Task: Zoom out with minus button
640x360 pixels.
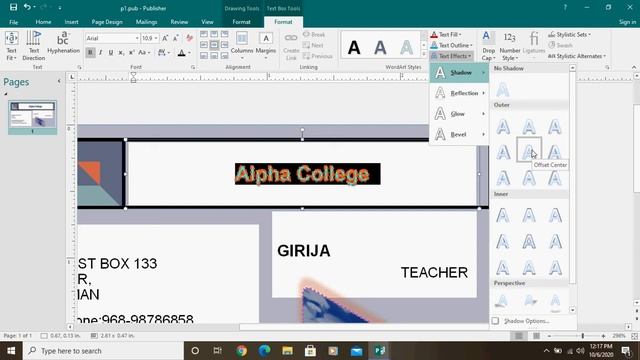Action: pos(549,336)
